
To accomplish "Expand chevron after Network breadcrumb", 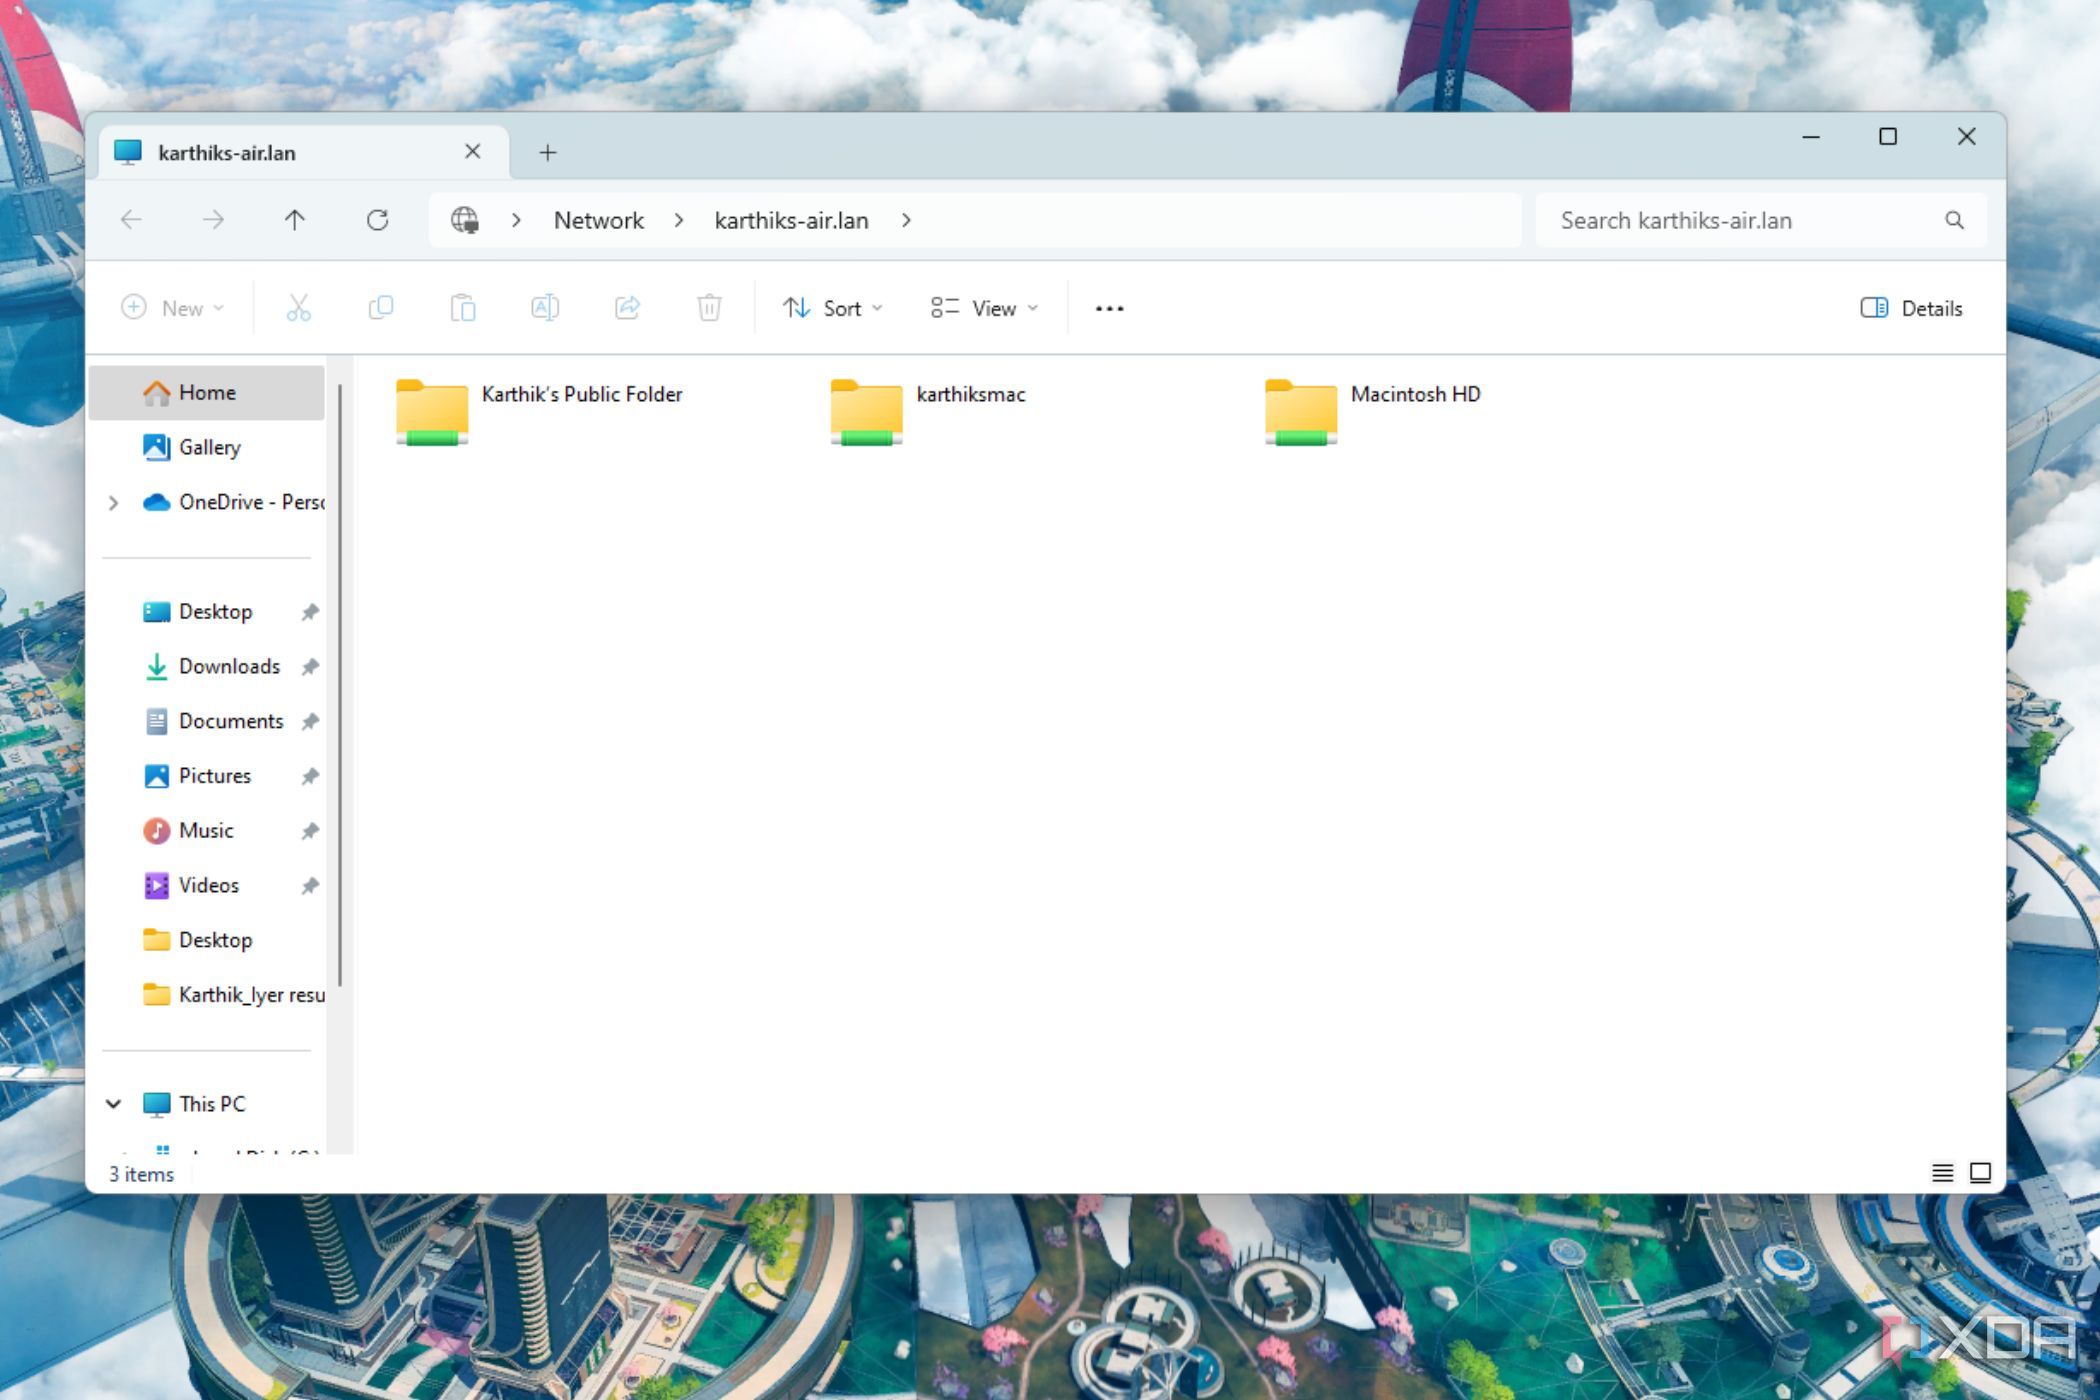I will tap(679, 220).
